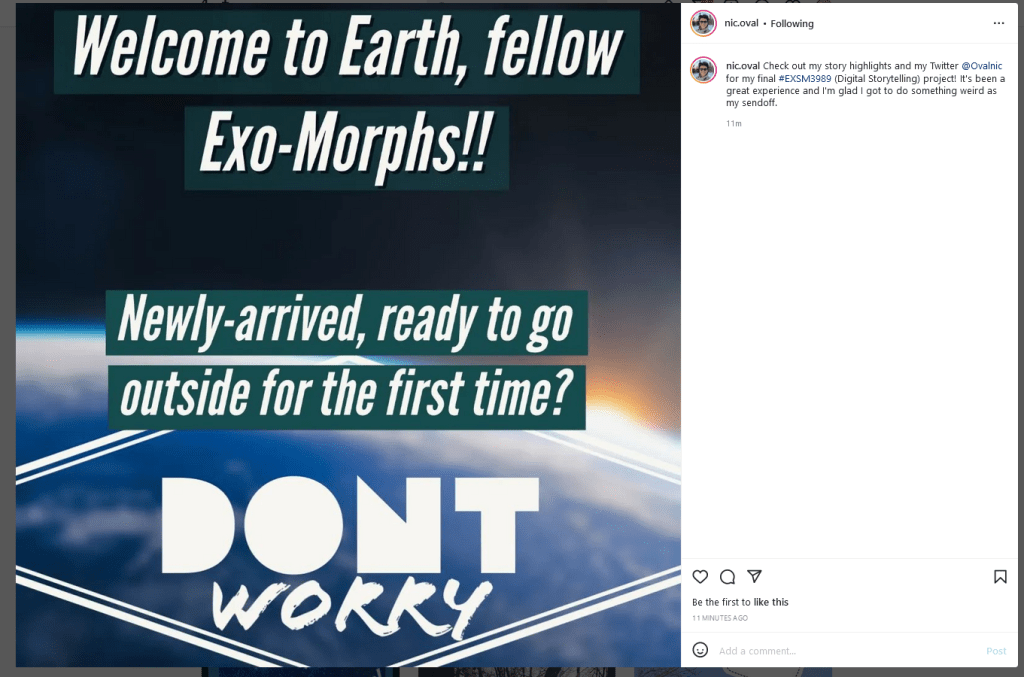Click the Add a comment field
Image resolution: width=1024 pixels, height=677 pixels.
[x=849, y=651]
